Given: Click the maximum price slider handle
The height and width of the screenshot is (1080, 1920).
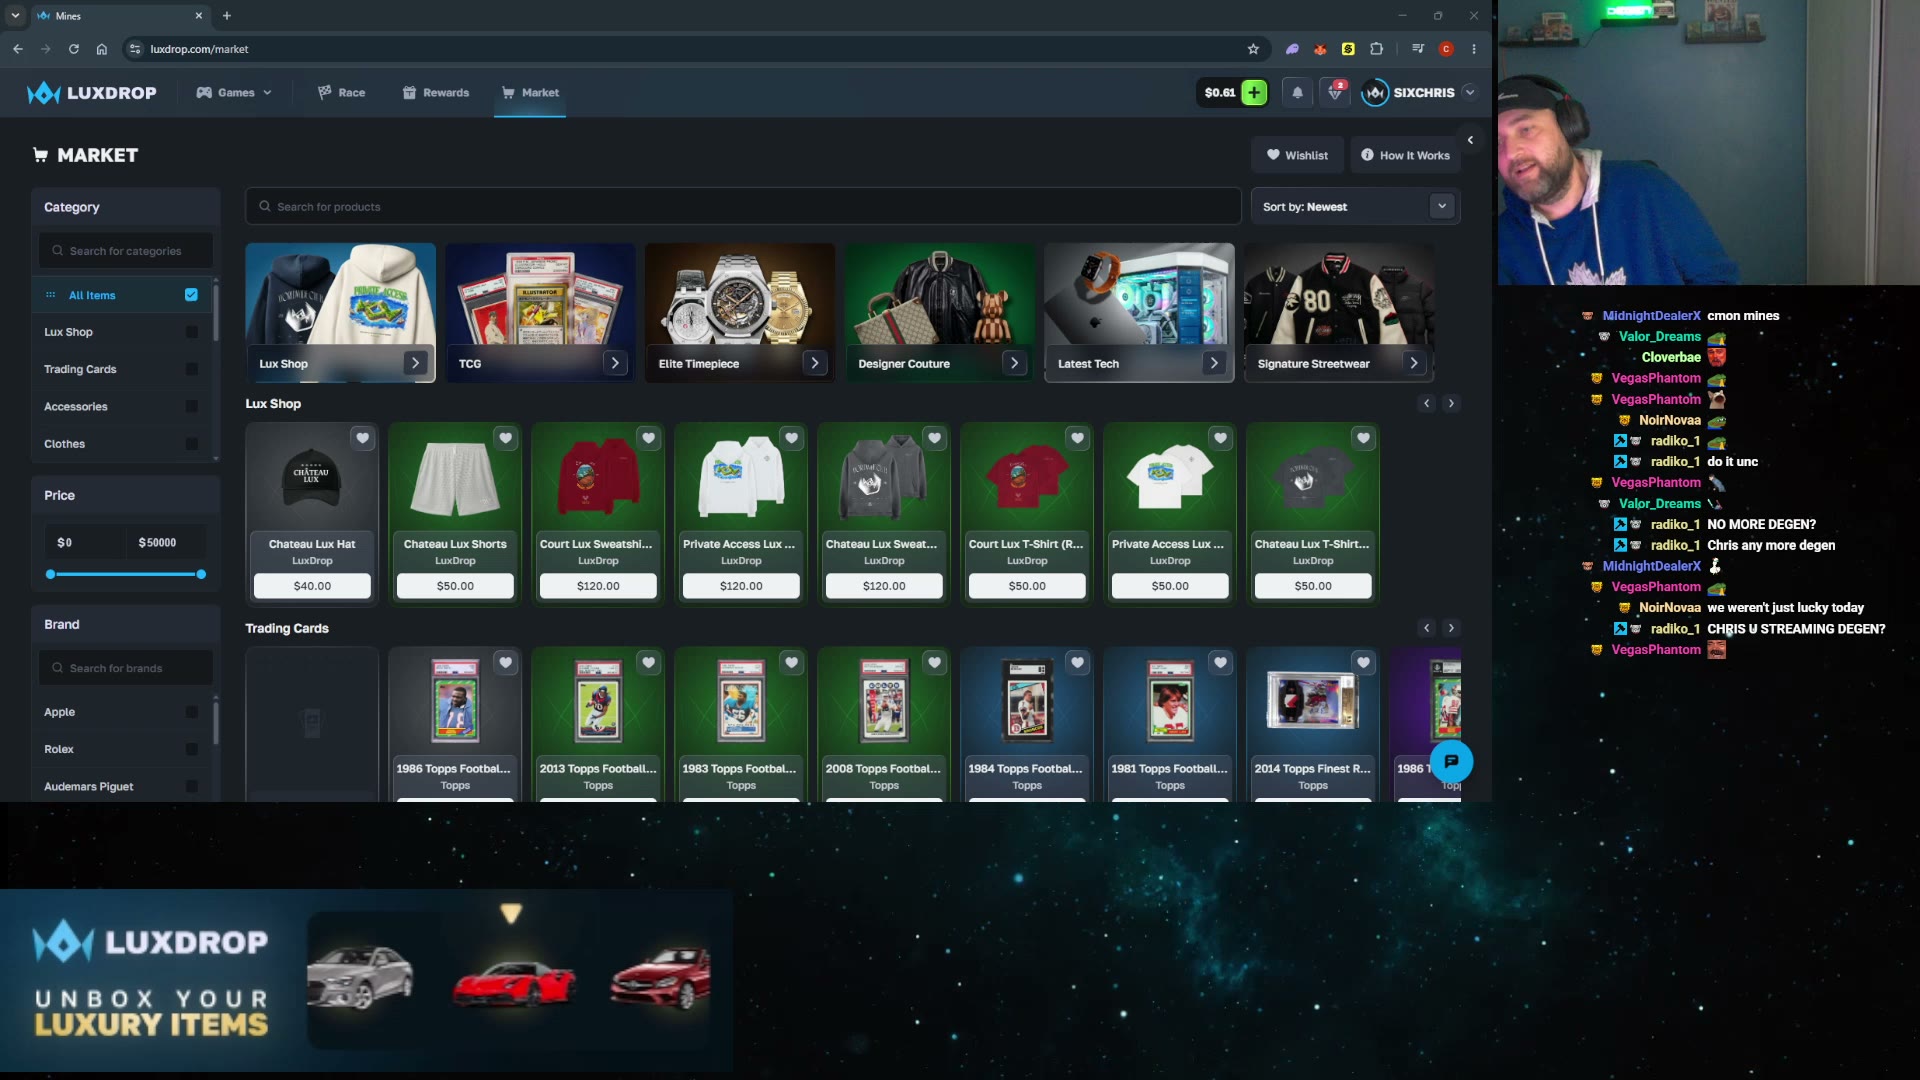Looking at the screenshot, I should [201, 574].
